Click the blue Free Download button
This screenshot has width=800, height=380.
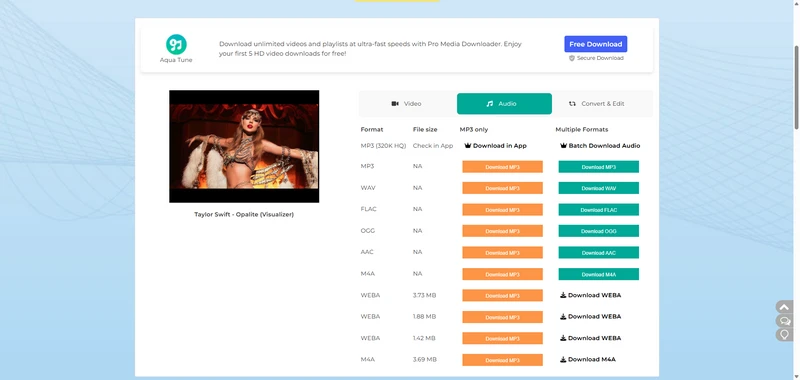coord(595,44)
